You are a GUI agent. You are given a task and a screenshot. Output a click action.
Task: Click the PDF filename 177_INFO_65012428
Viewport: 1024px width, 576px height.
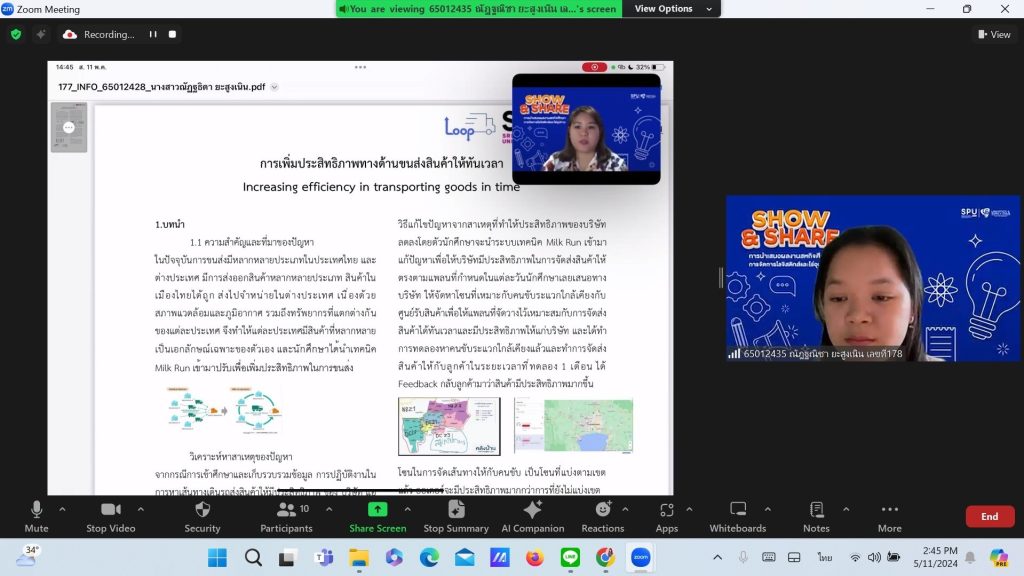point(161,87)
